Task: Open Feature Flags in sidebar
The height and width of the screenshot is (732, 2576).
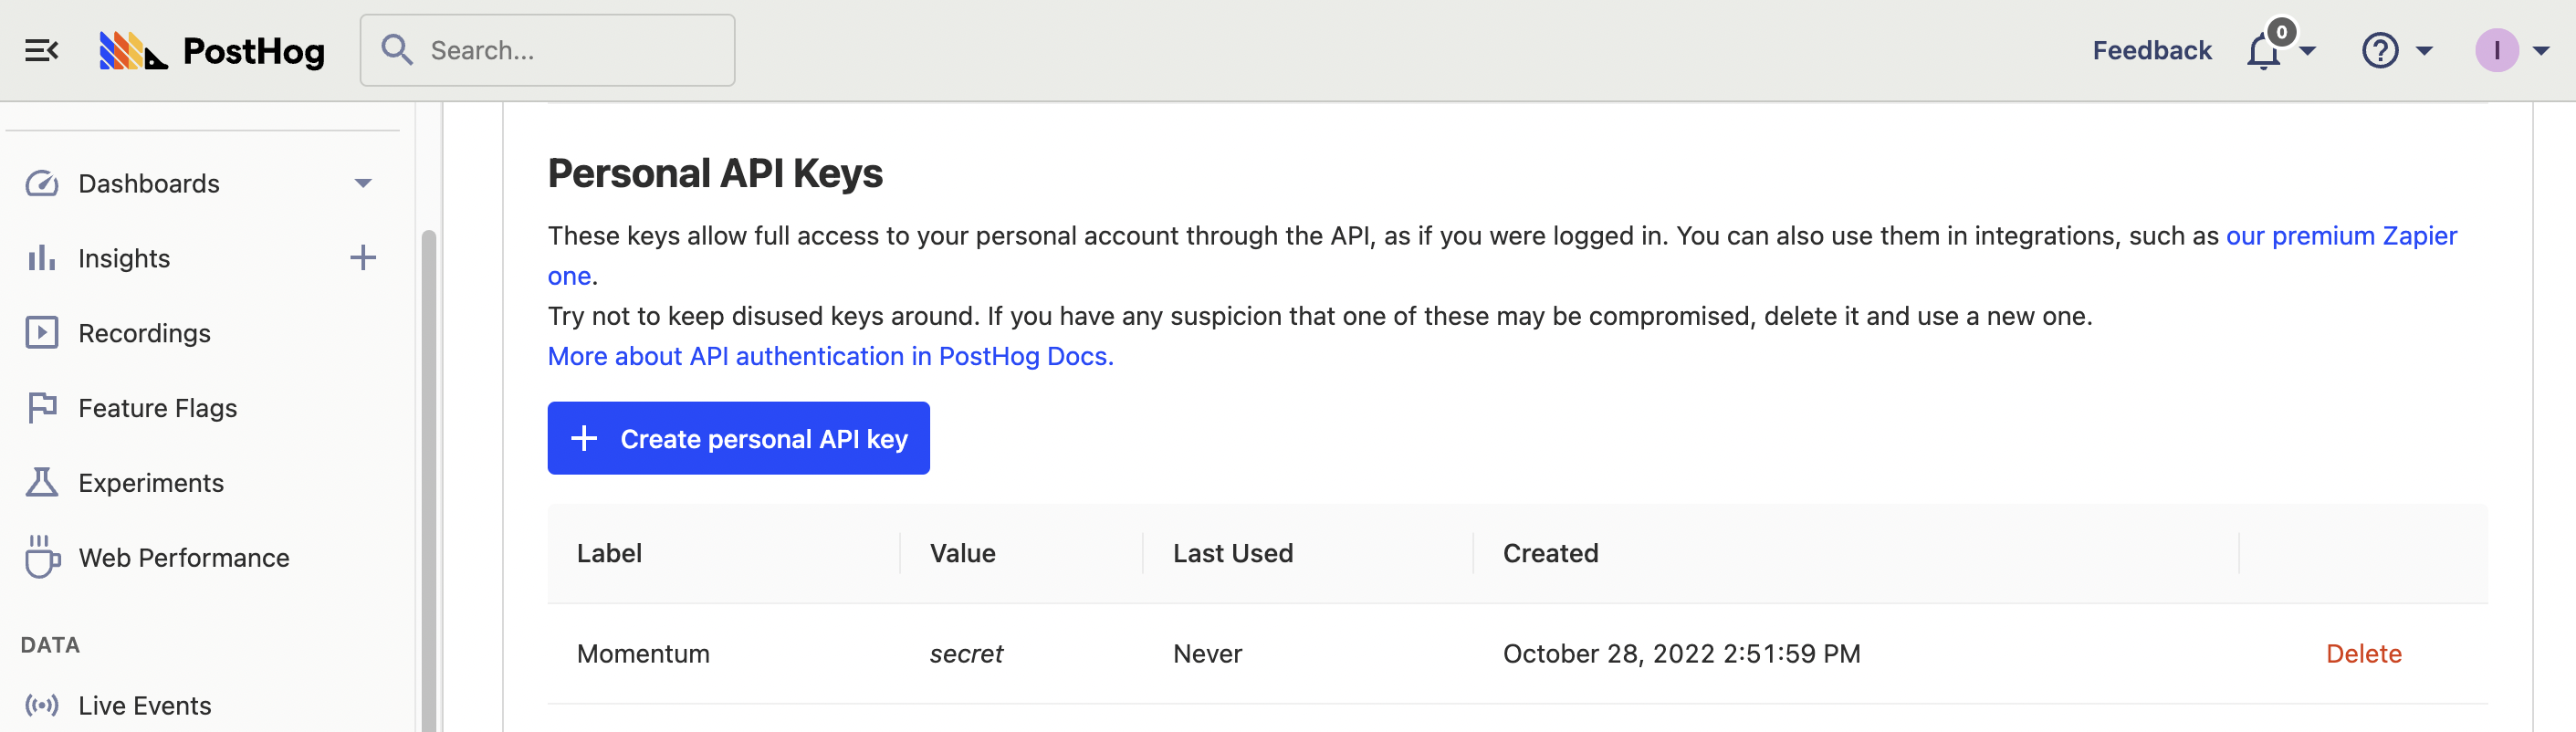Action: pyautogui.click(x=157, y=408)
